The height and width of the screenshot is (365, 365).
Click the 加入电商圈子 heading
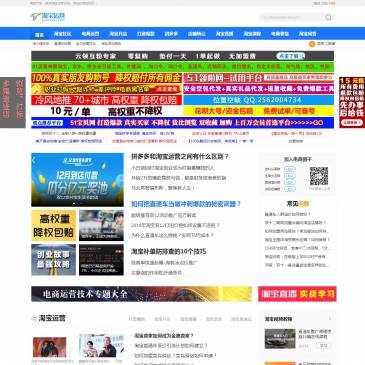[298, 159]
